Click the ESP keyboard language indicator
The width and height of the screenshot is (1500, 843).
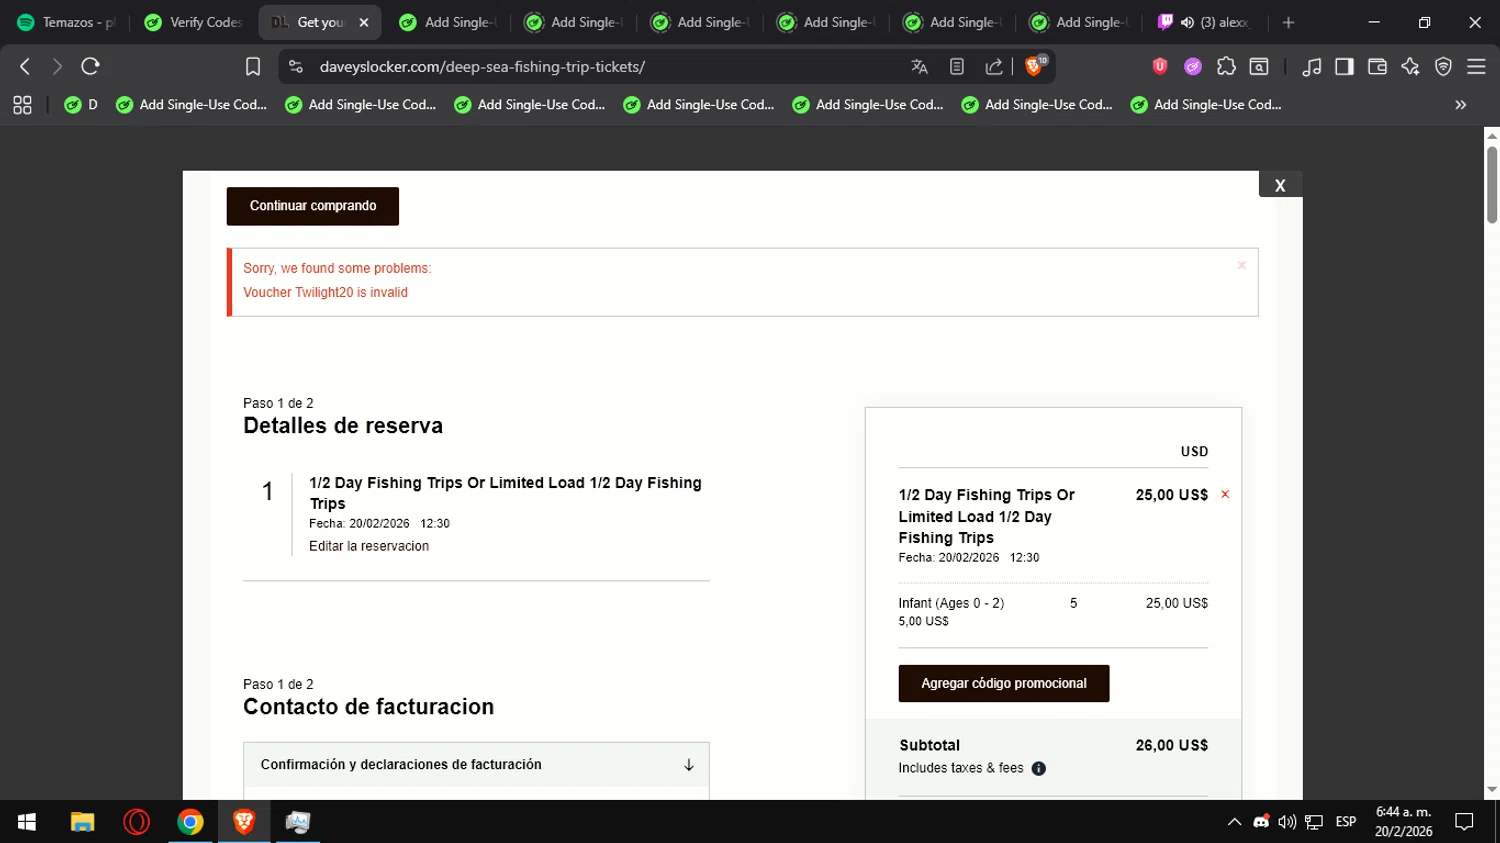(x=1346, y=822)
